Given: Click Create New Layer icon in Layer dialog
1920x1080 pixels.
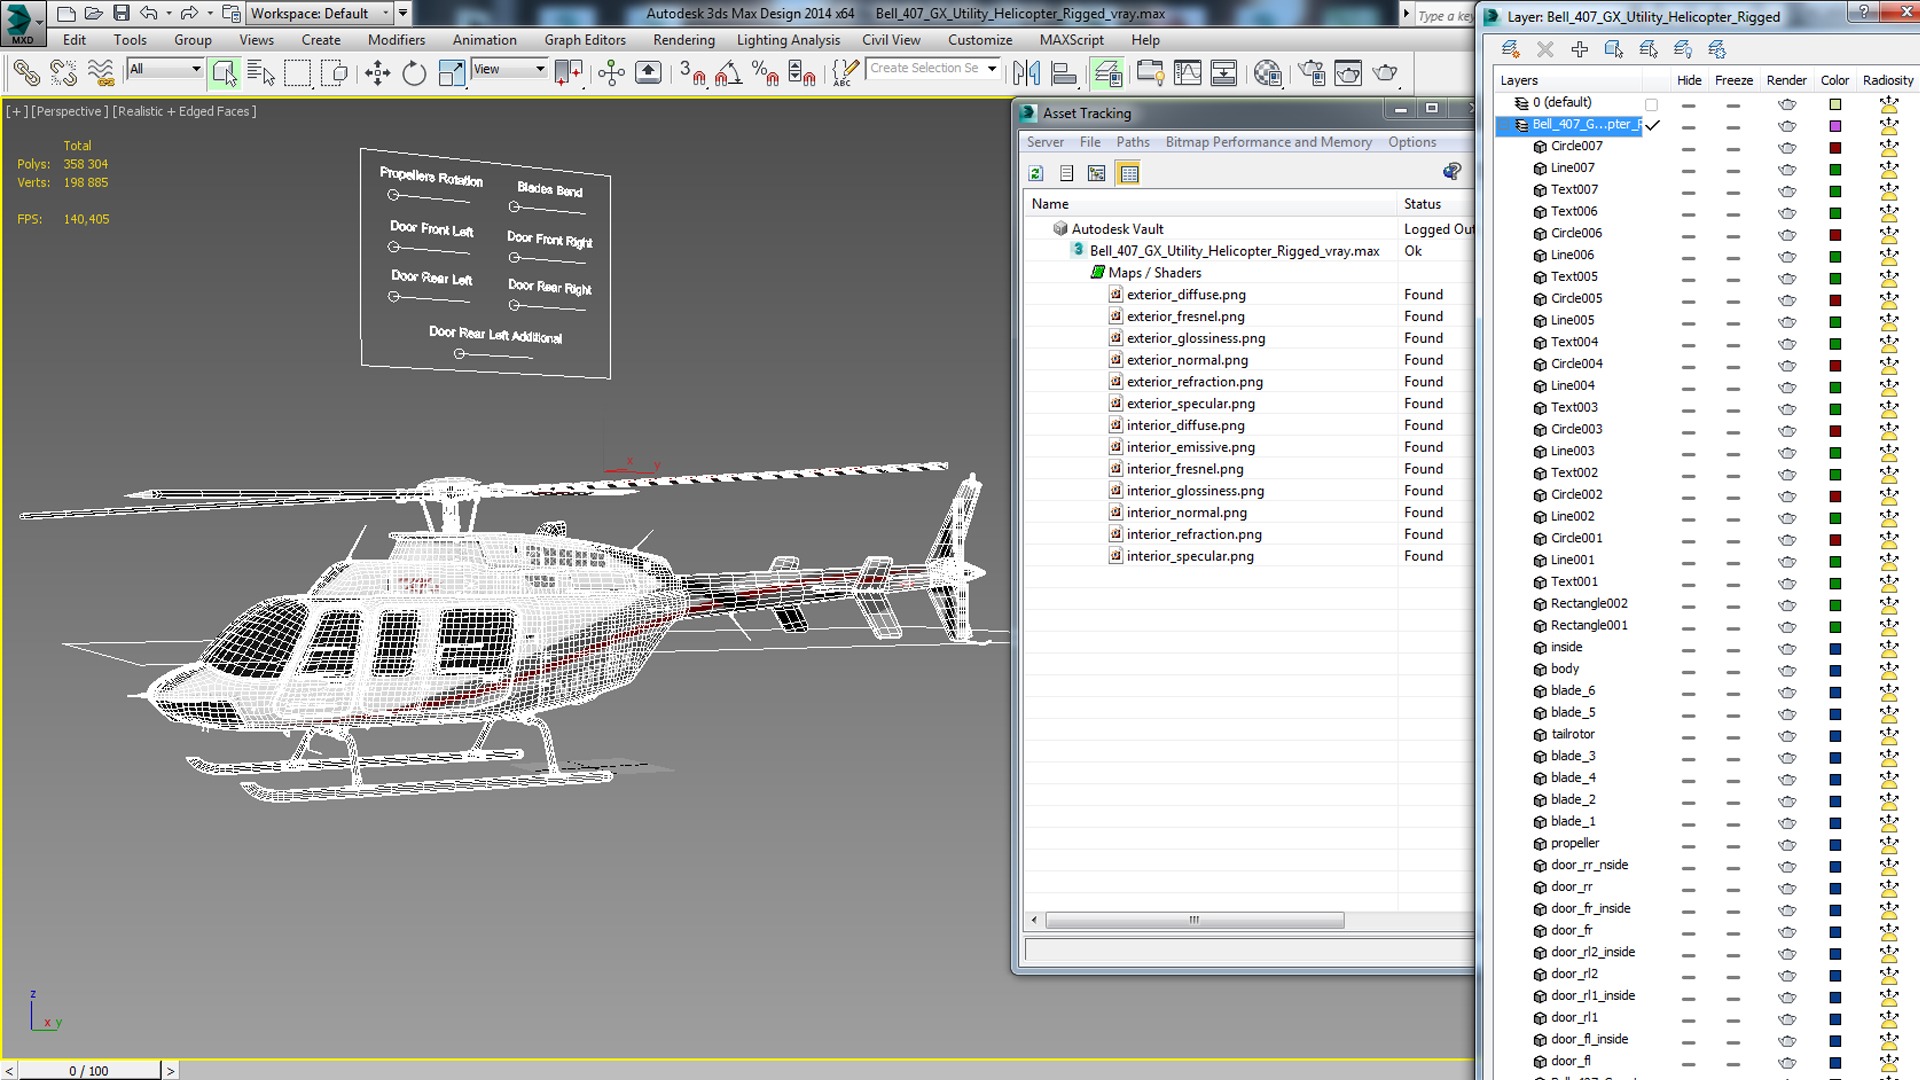Looking at the screenshot, I should click(x=1511, y=49).
